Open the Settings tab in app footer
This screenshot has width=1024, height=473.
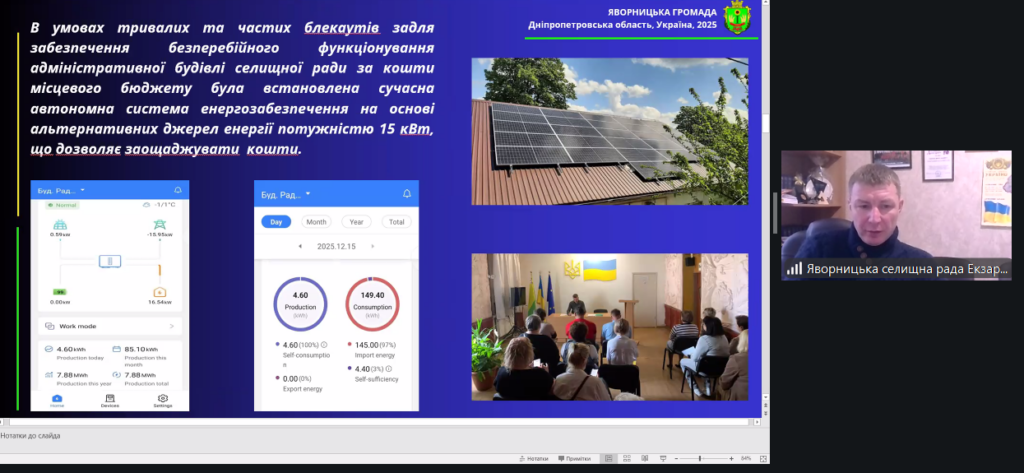point(162,401)
